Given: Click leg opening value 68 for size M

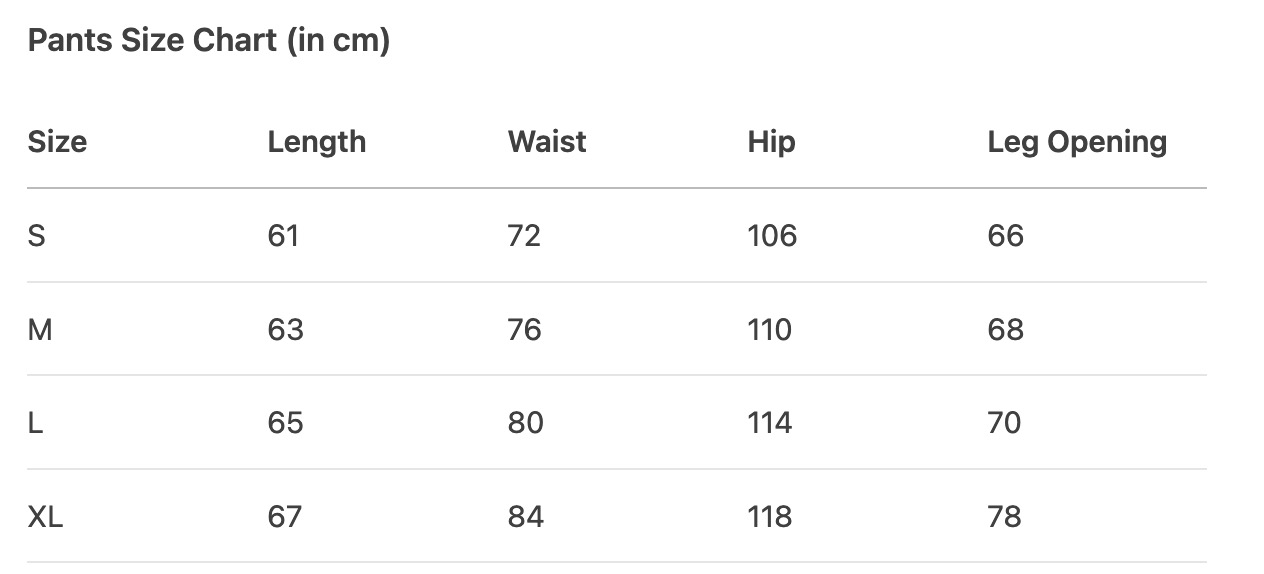Looking at the screenshot, I should [1005, 330].
